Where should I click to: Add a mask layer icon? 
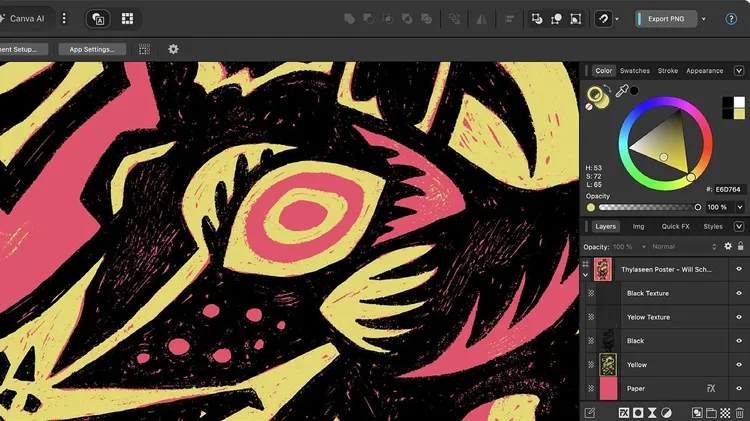[637, 412]
